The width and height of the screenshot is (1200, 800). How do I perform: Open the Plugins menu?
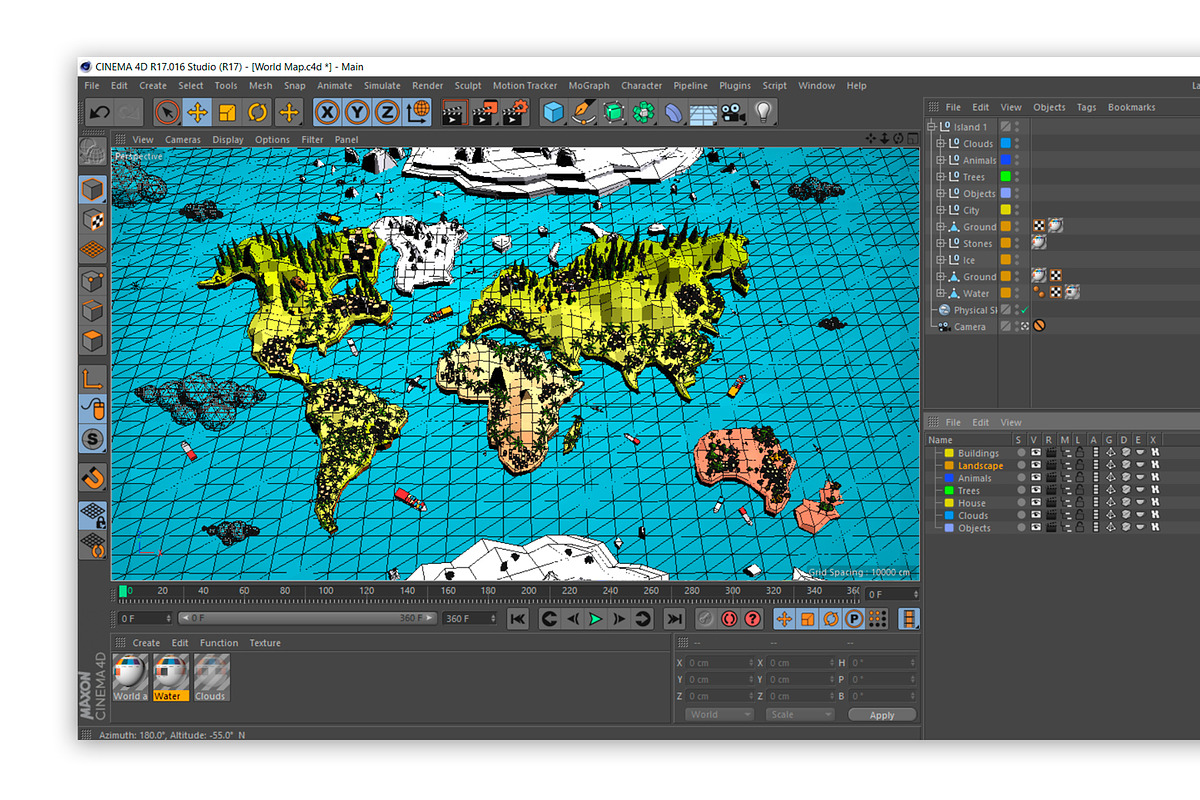pyautogui.click(x=735, y=86)
